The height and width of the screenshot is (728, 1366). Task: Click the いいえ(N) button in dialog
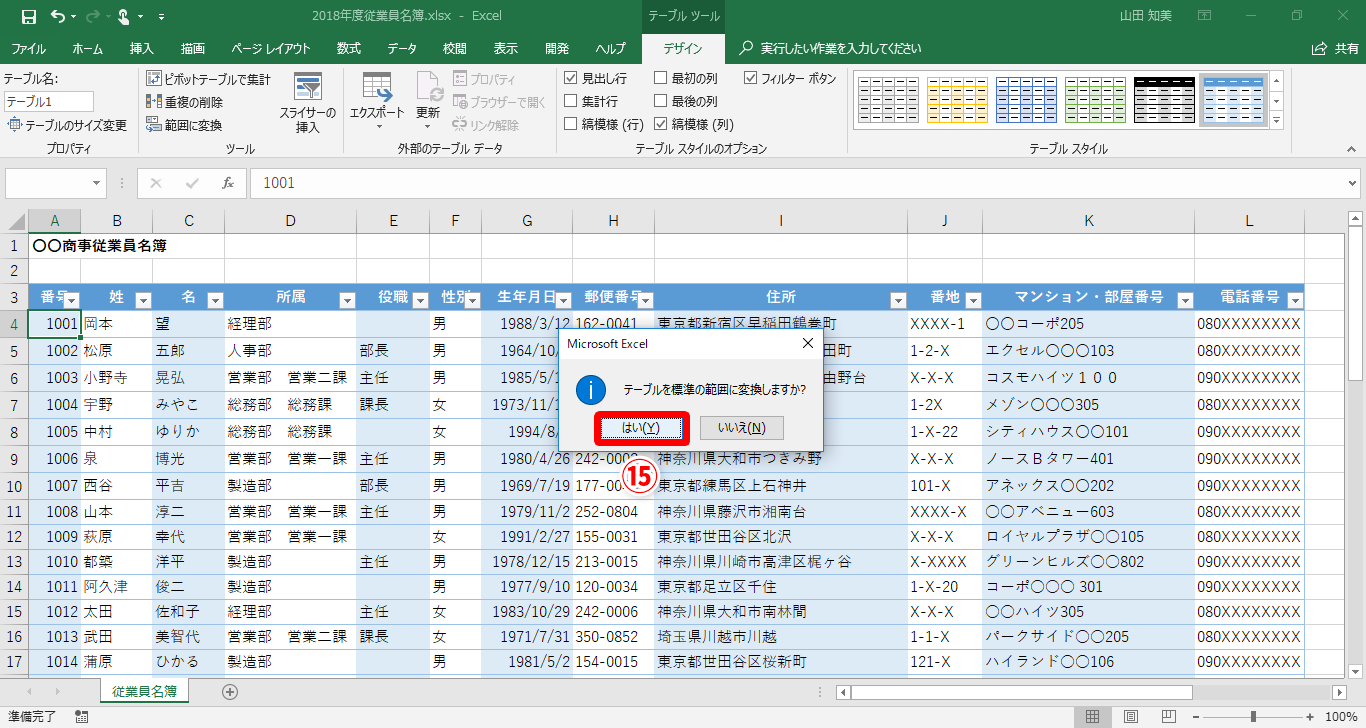pos(741,428)
